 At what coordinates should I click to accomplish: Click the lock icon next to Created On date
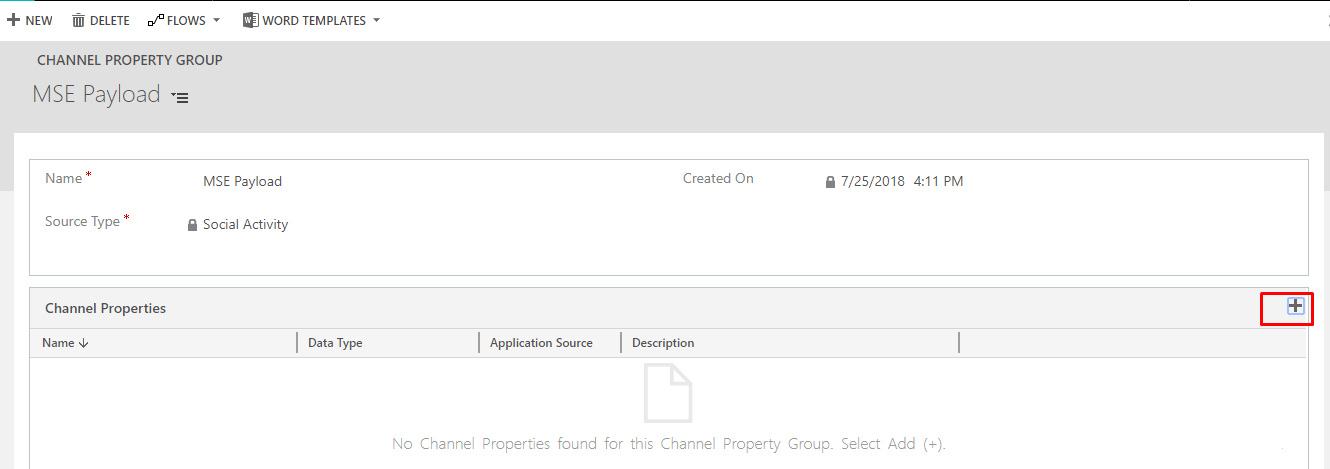(x=830, y=182)
